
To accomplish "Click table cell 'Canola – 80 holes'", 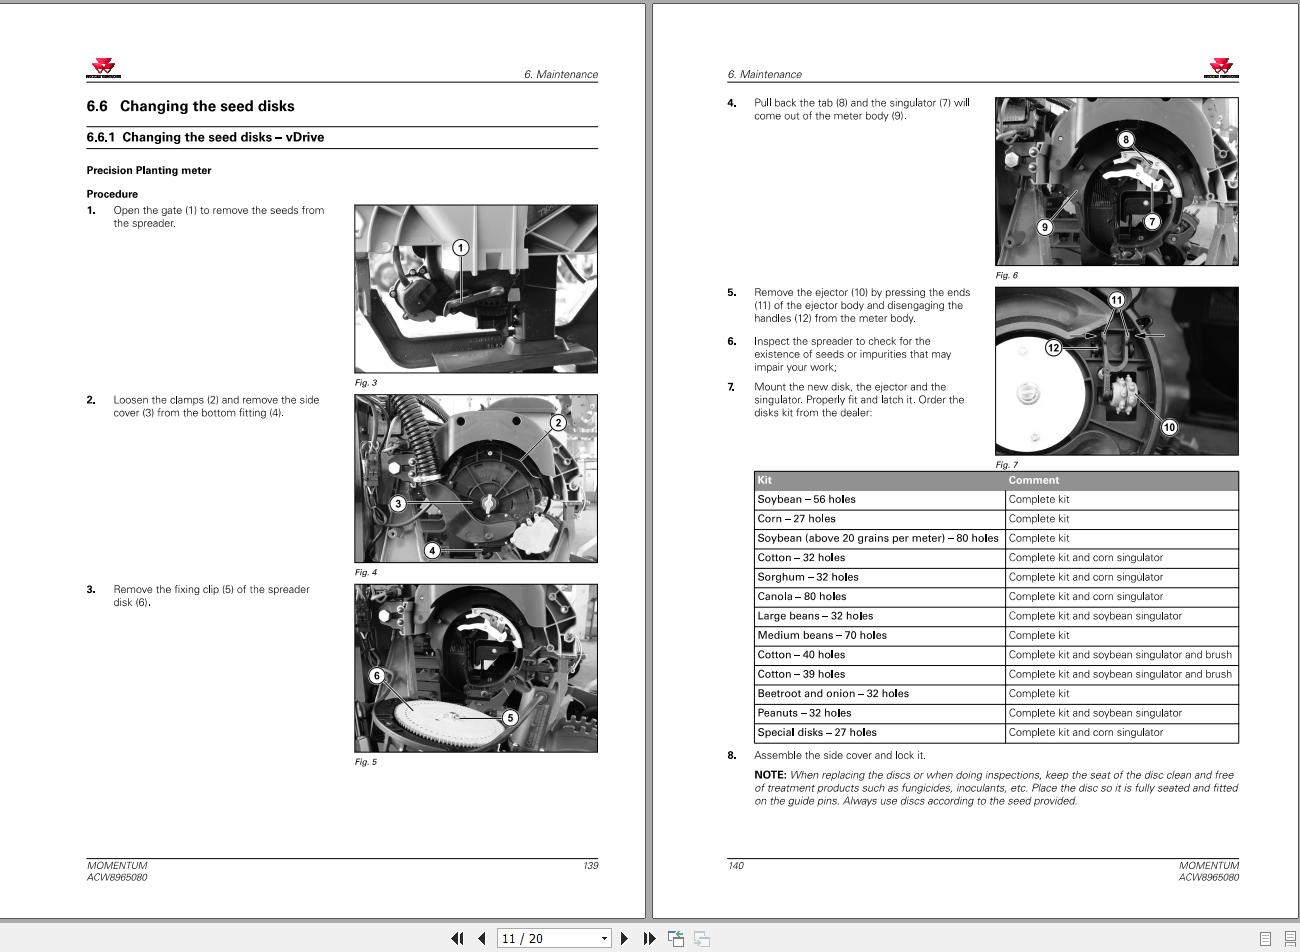I will click(x=802, y=596).
